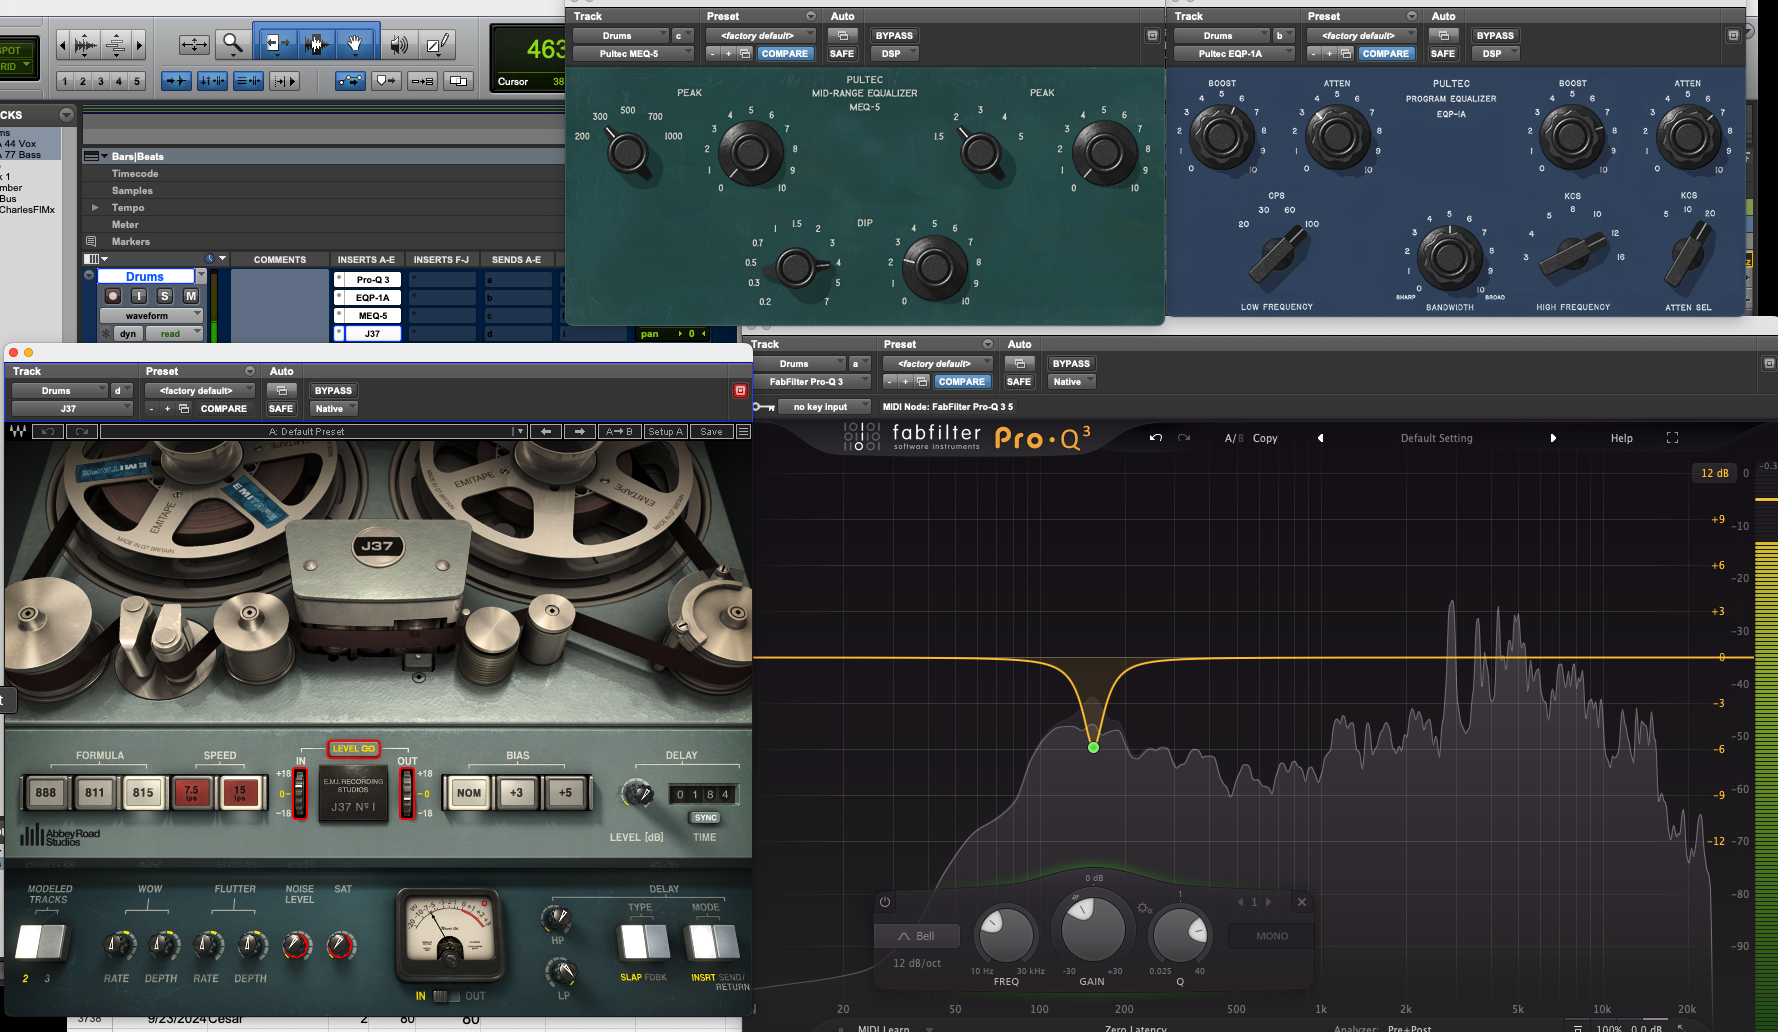
Task: Select J37 tape formula 888
Action: 46,793
